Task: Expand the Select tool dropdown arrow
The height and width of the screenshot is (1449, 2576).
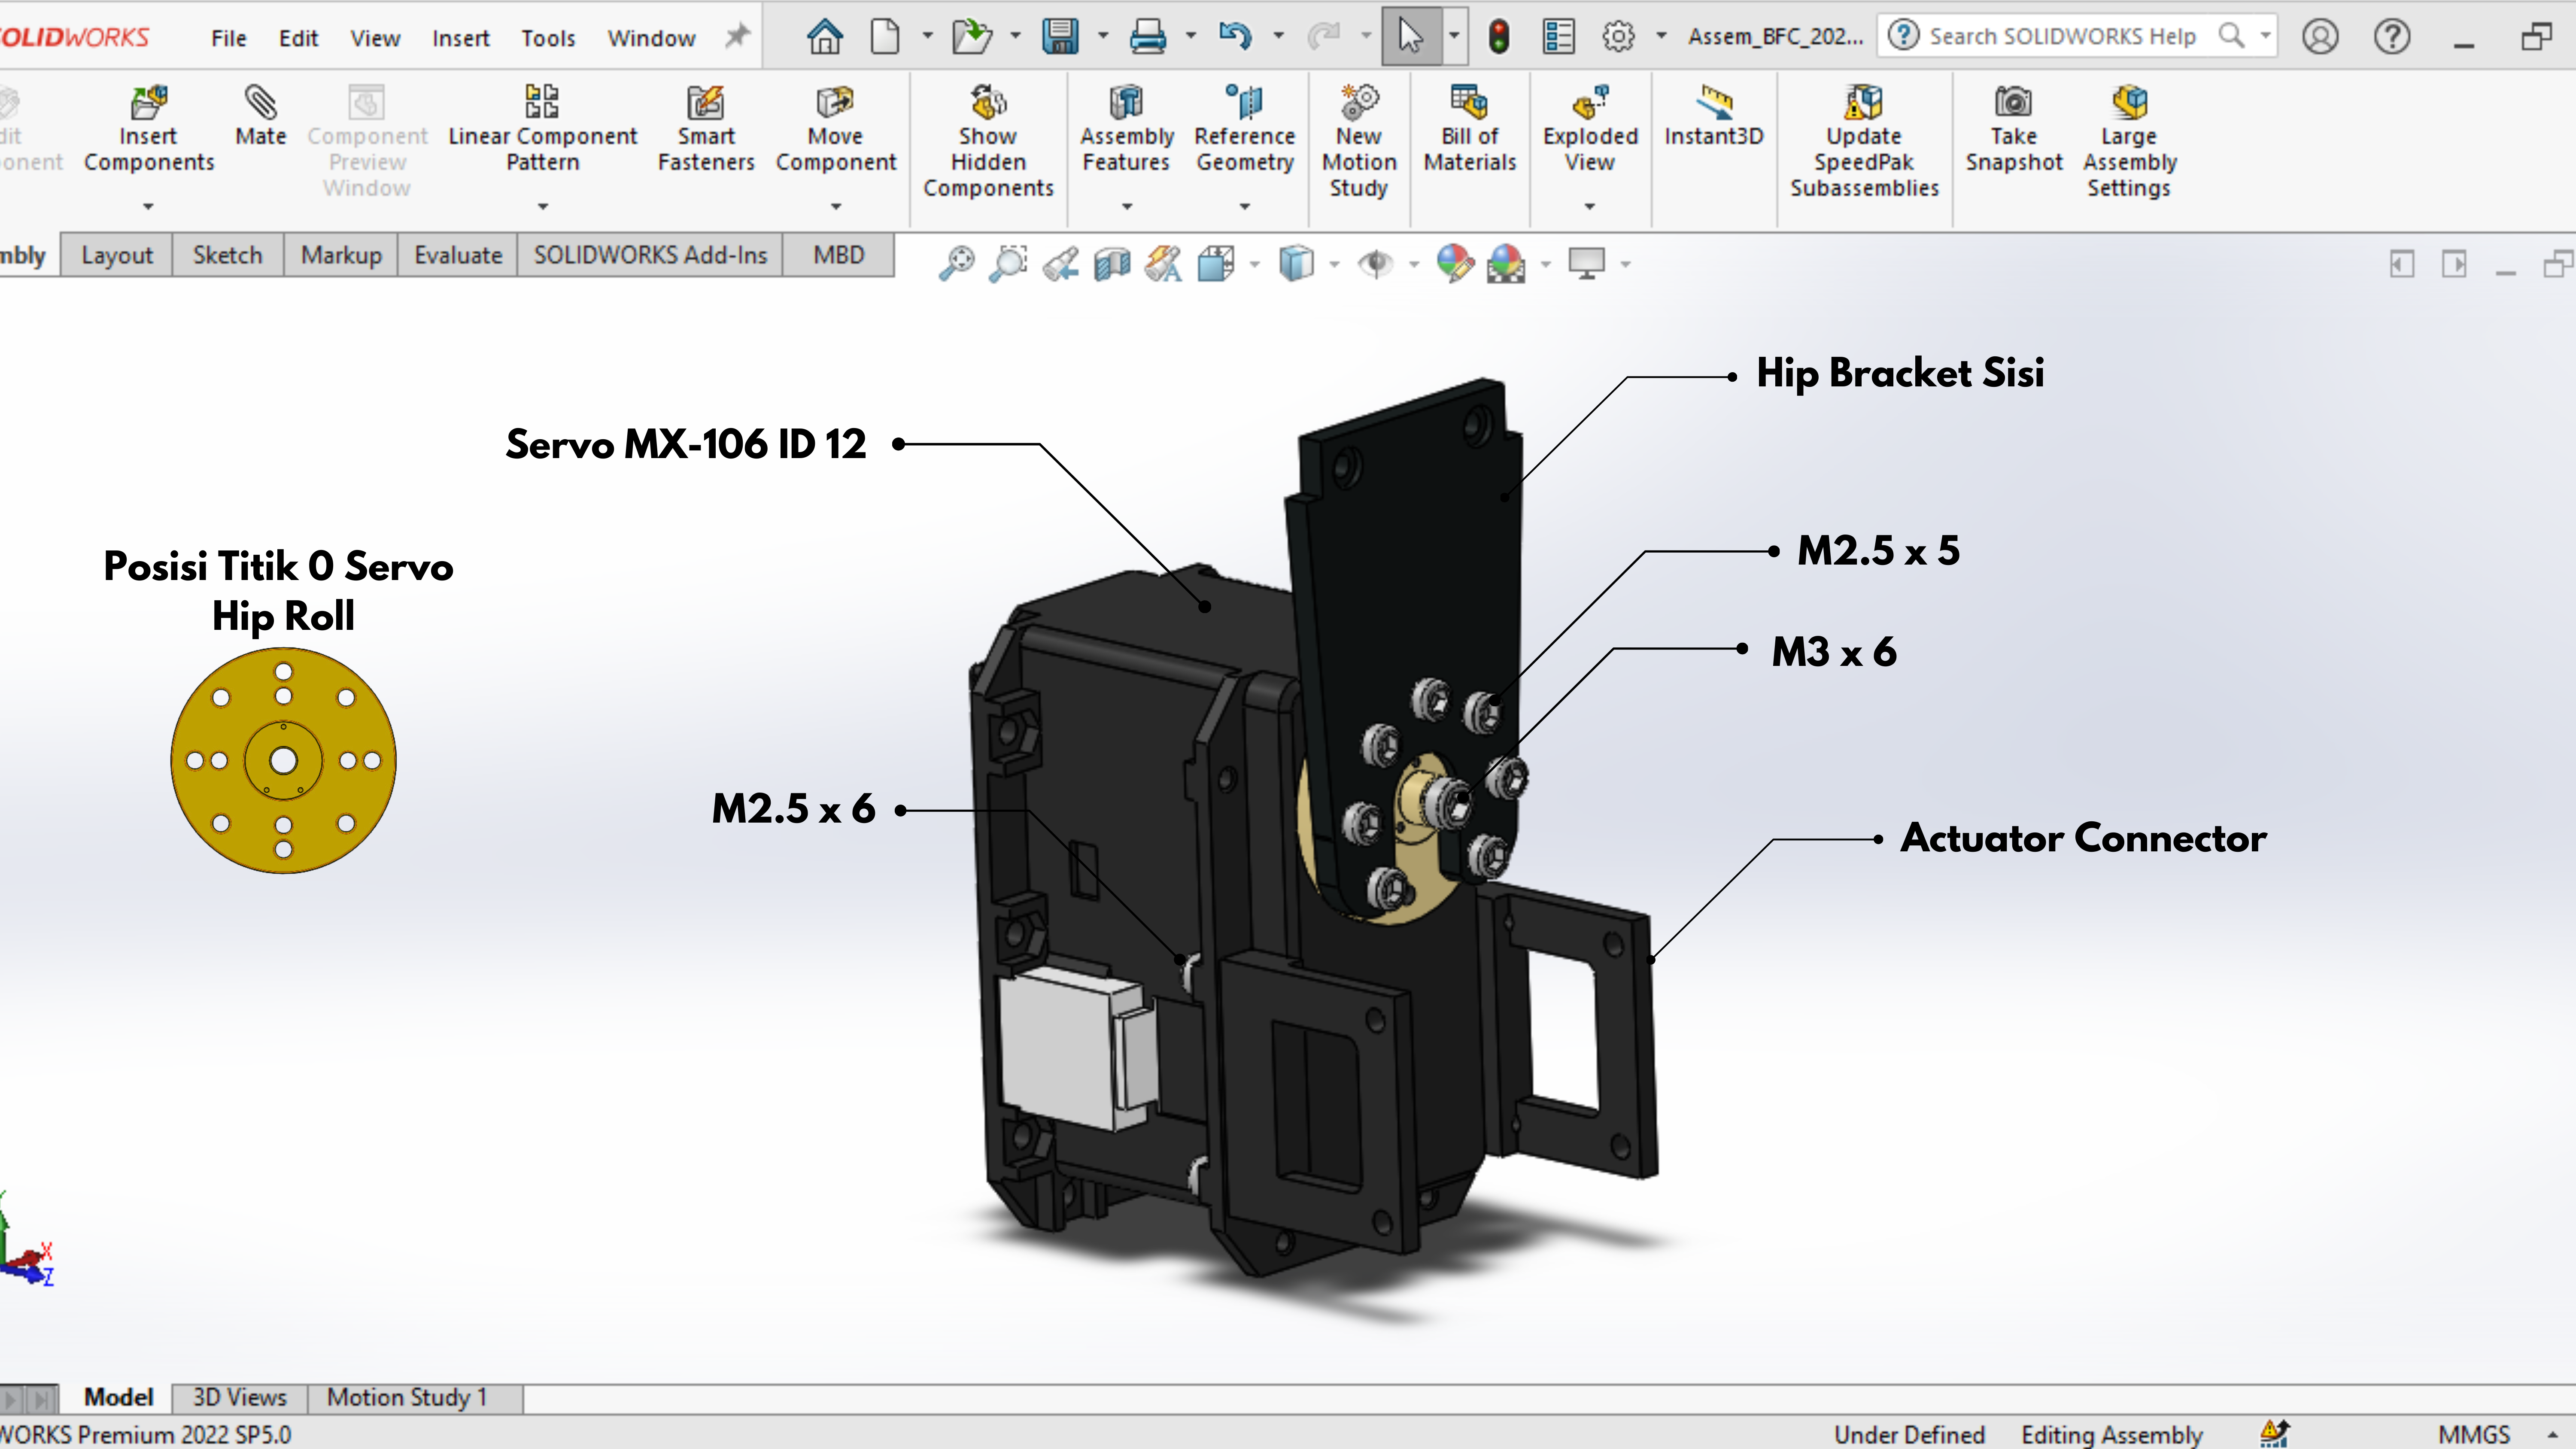Action: (1454, 36)
